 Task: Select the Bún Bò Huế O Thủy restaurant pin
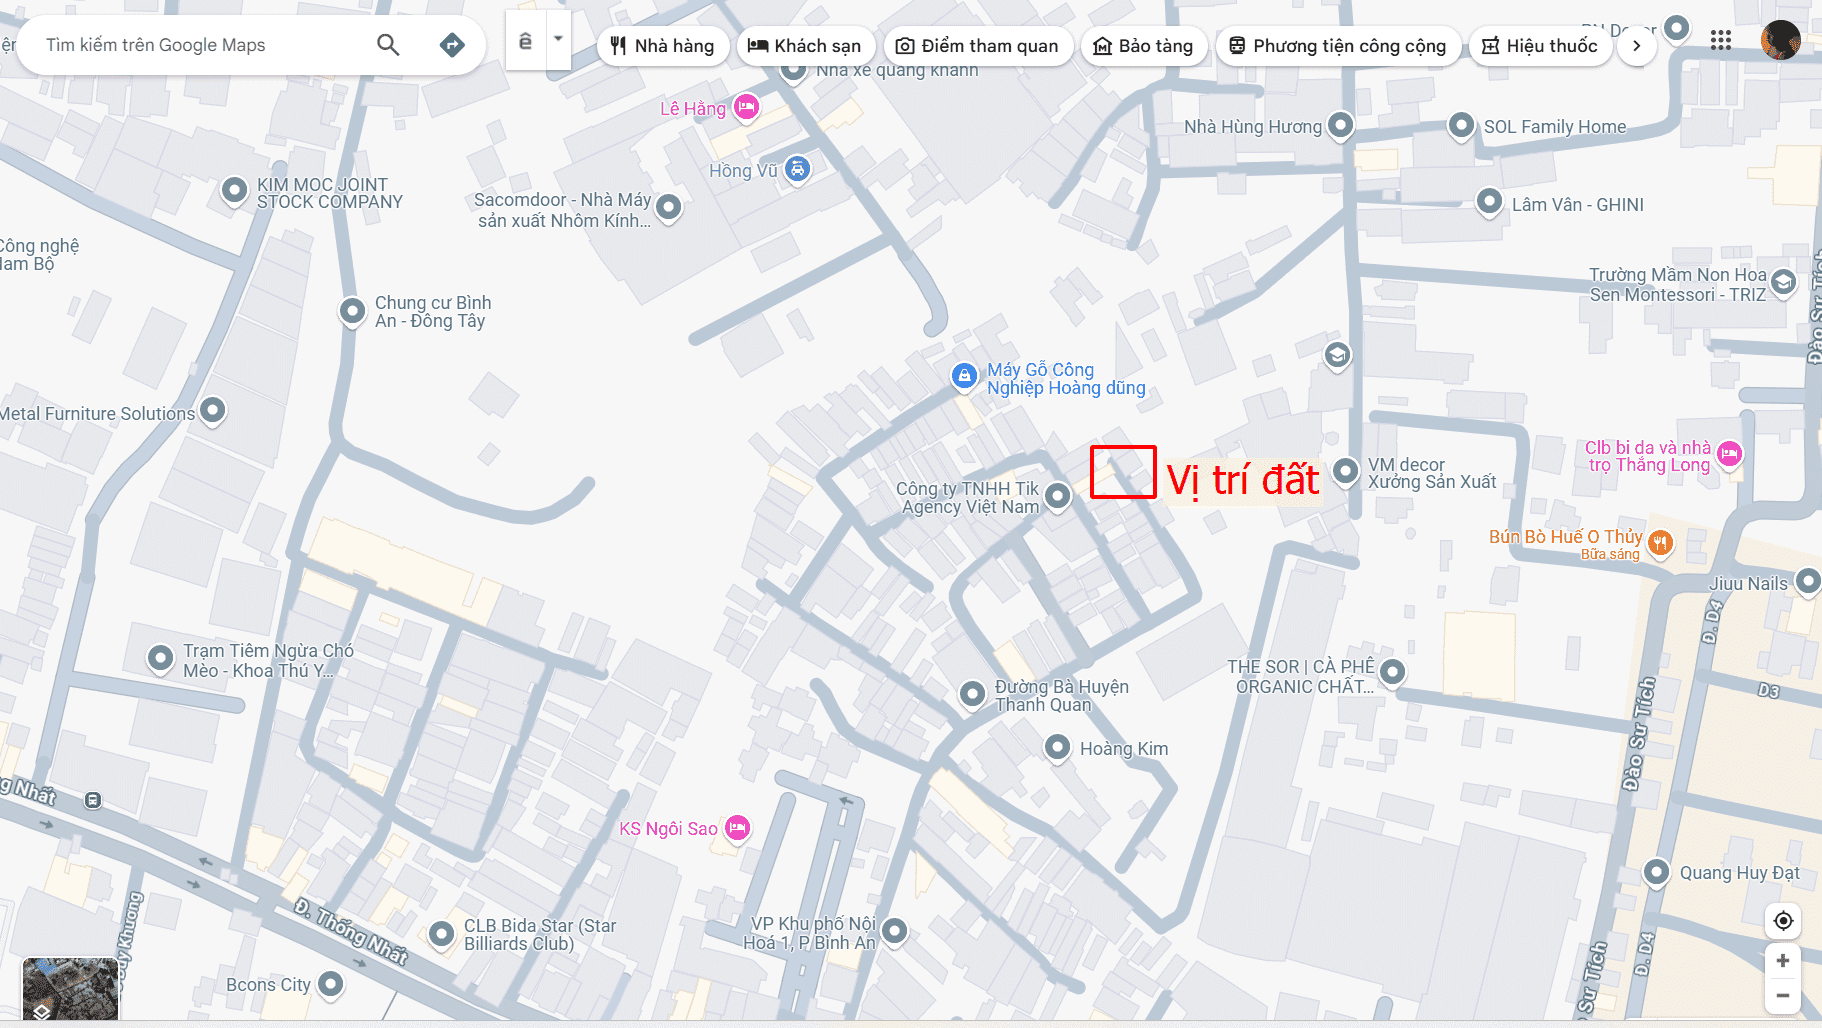click(x=1660, y=543)
